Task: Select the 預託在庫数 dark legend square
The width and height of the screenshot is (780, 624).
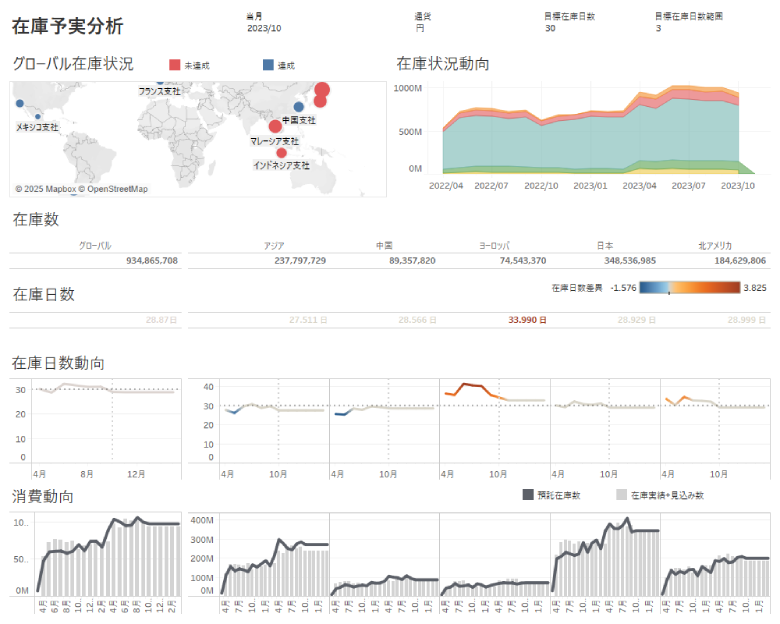Action: pos(527,495)
